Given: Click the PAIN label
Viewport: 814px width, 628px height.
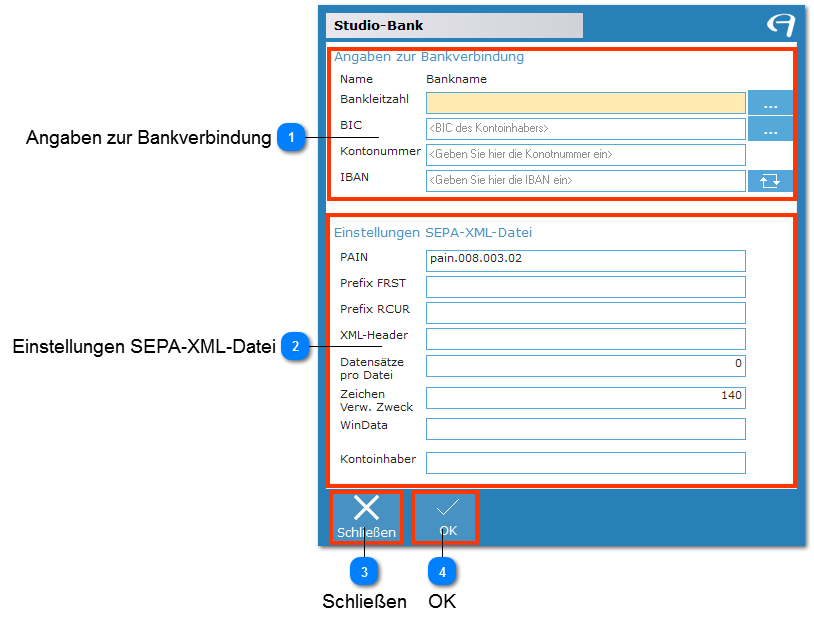Looking at the screenshot, I should 354,257.
